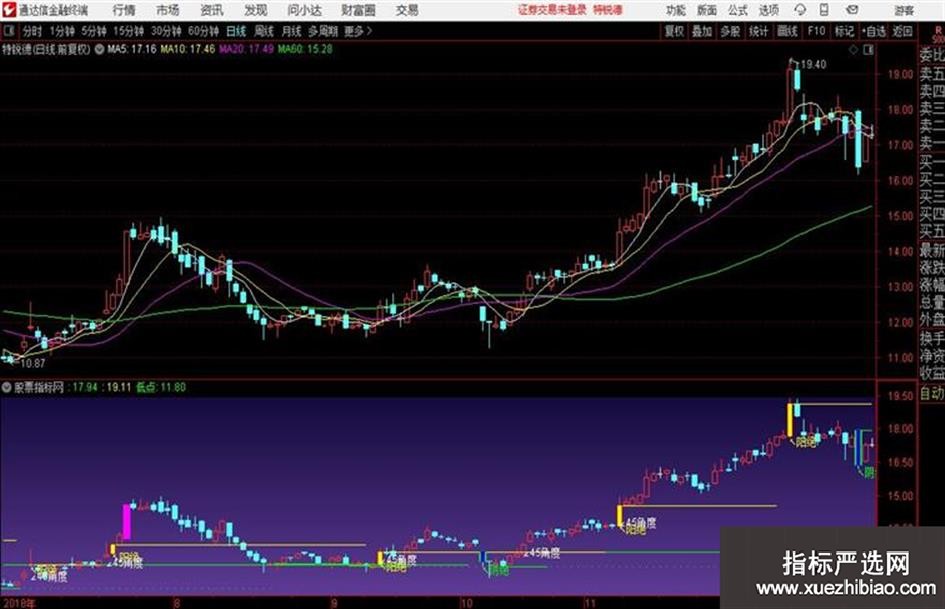Click the 返回 back button
The width and height of the screenshot is (945, 609).
click(x=902, y=31)
